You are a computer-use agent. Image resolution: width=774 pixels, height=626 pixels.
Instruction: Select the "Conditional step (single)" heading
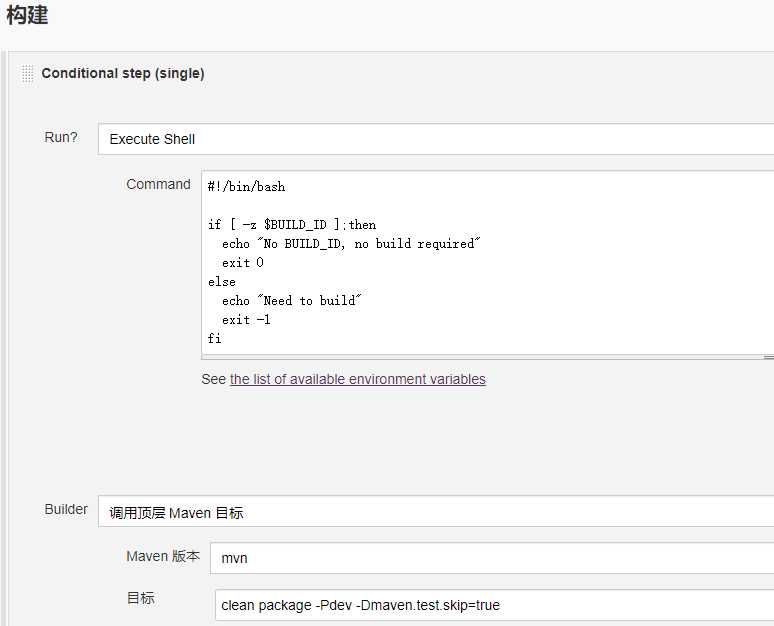pos(123,74)
